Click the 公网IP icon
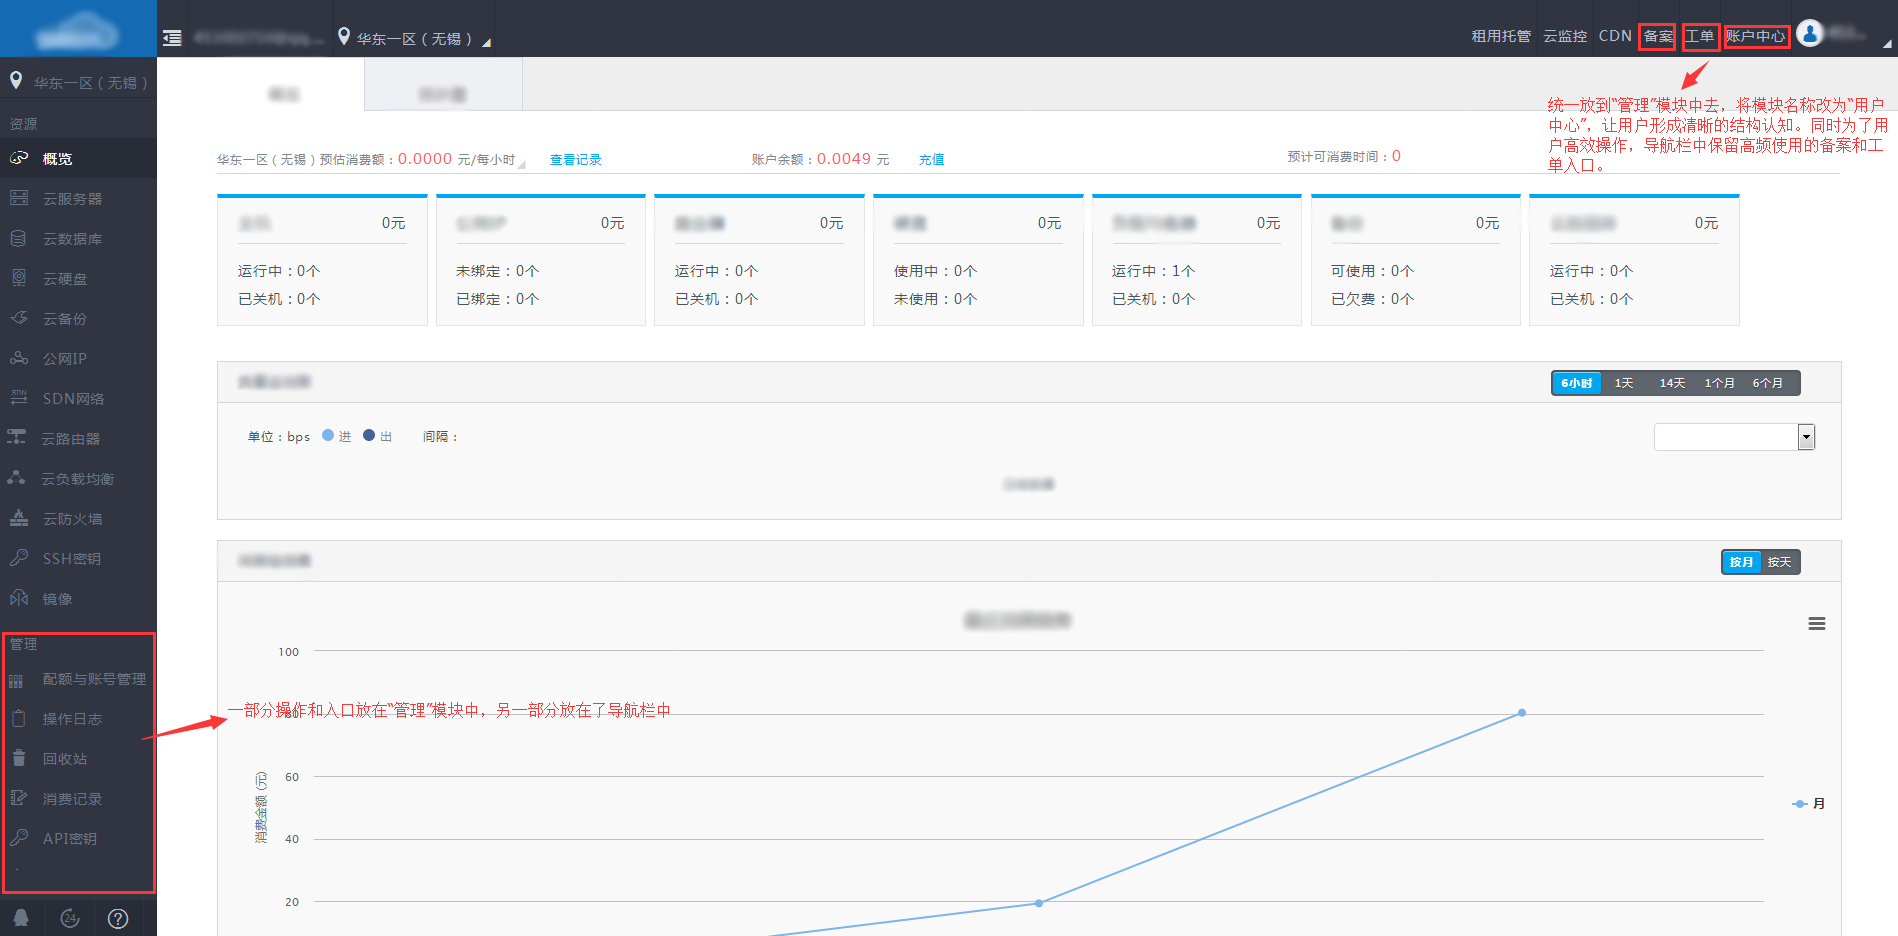 click(x=19, y=358)
